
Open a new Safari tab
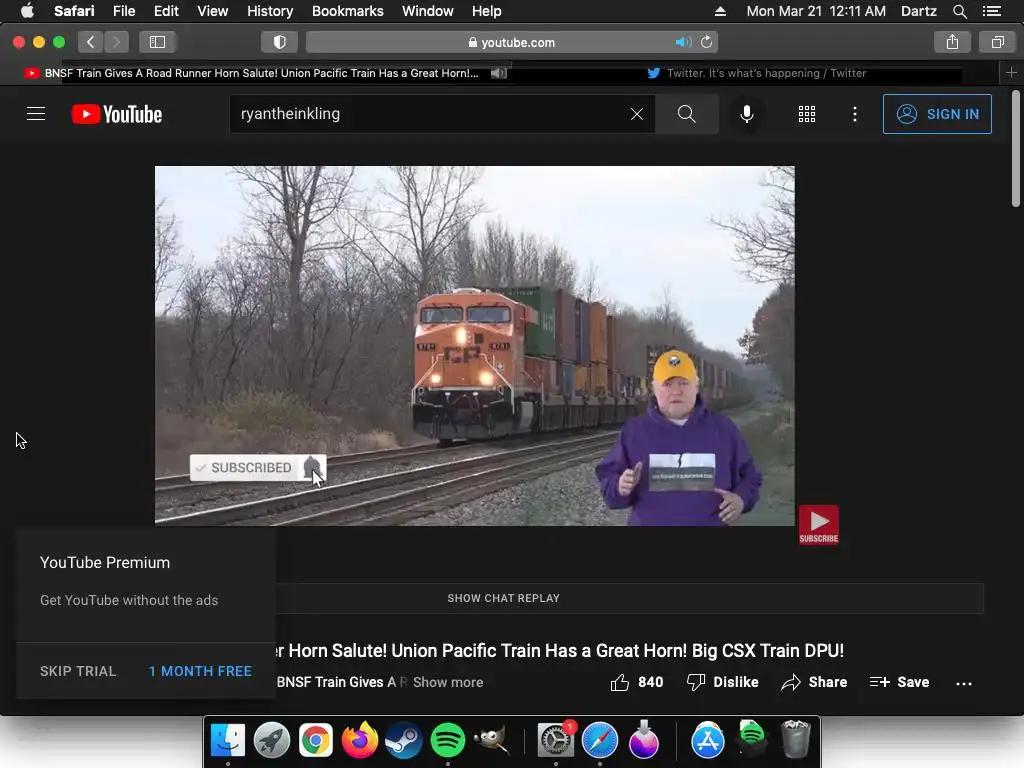(x=1011, y=73)
